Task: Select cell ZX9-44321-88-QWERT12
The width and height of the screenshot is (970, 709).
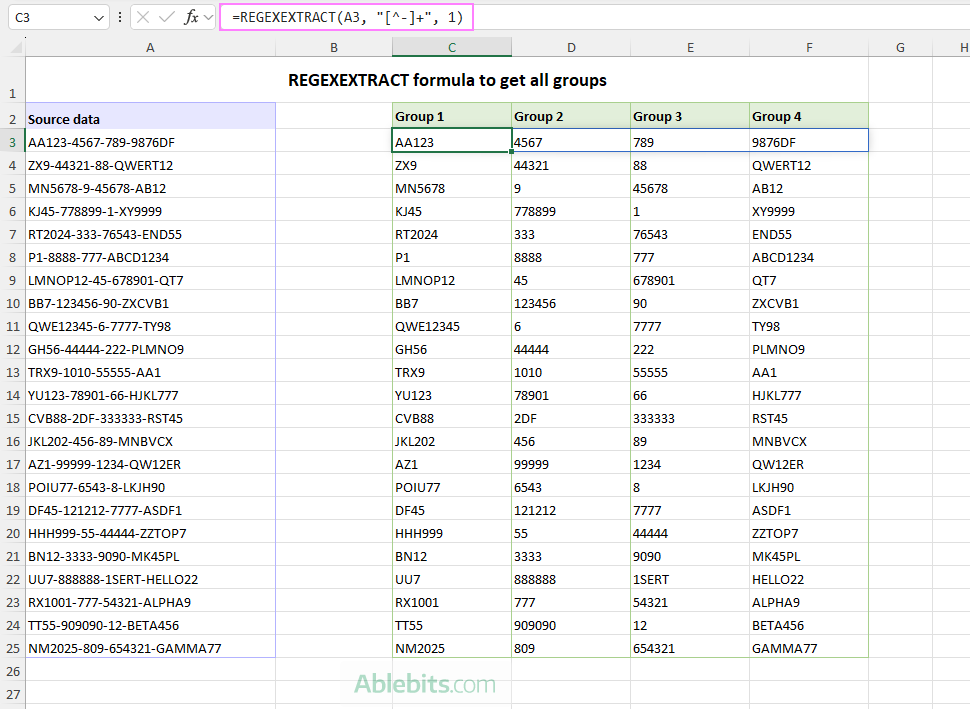Action: click(x=150, y=165)
